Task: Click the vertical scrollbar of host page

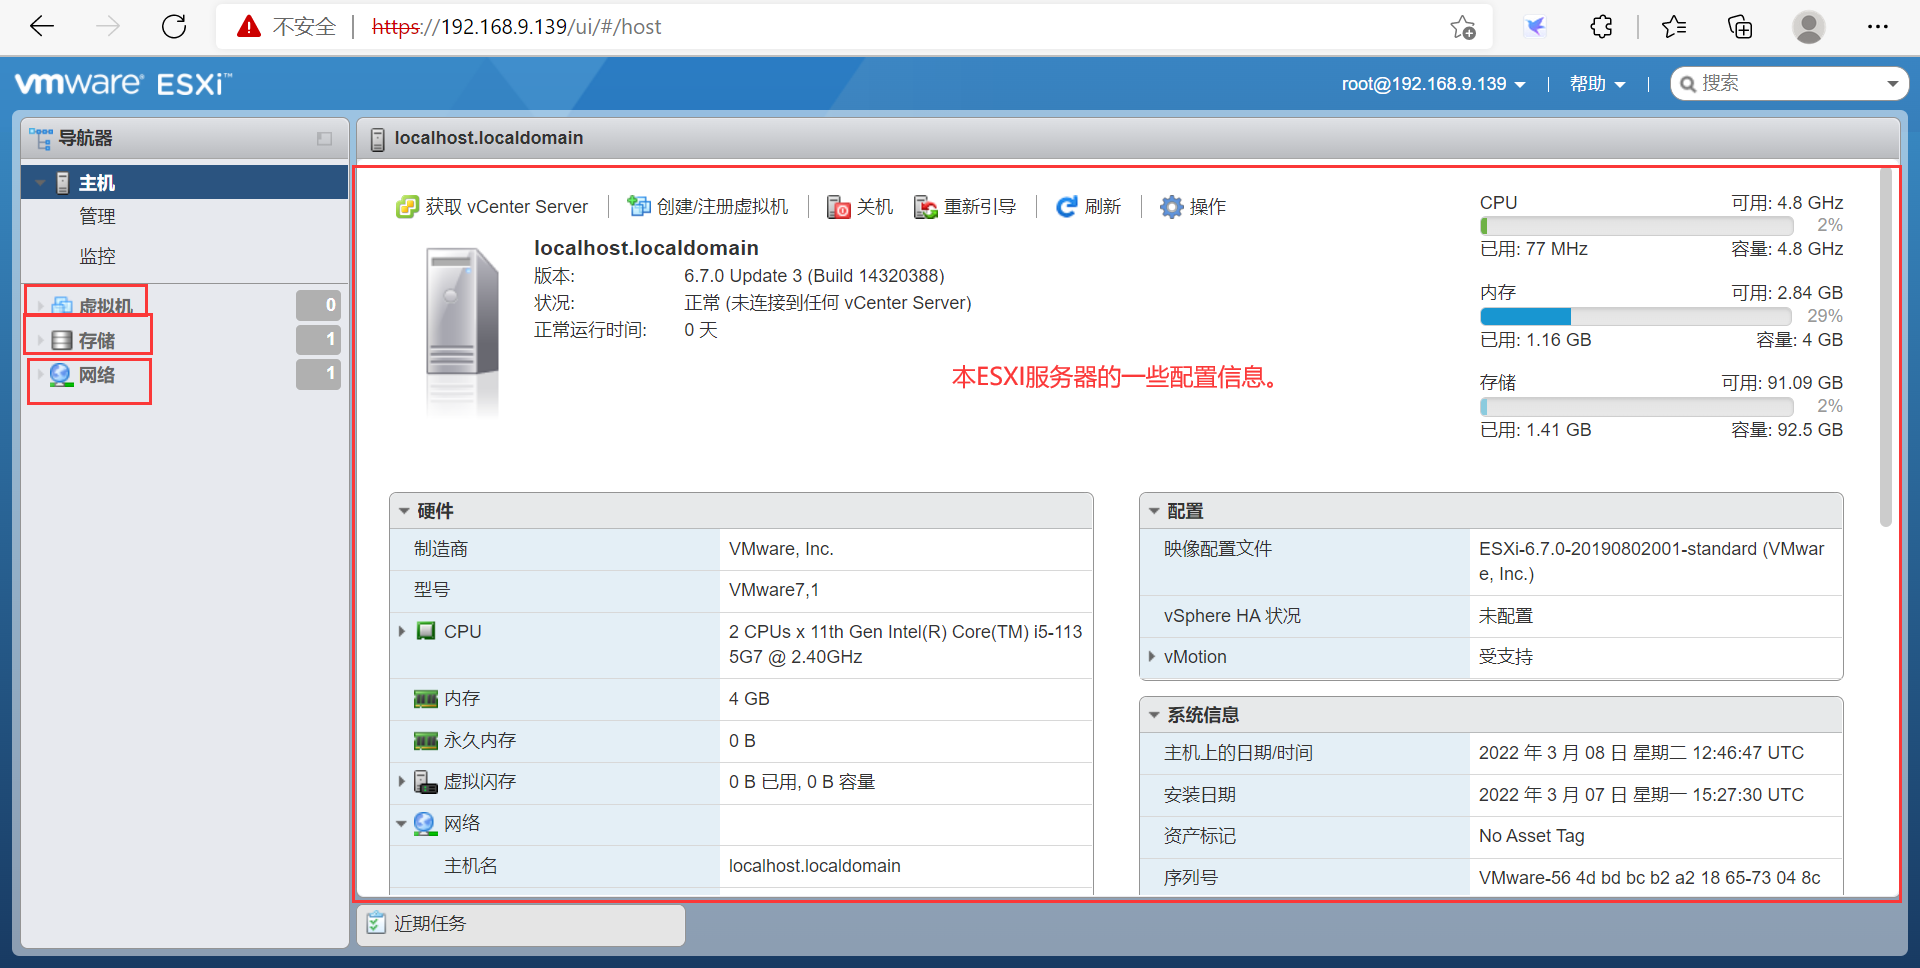Action: [1885, 347]
